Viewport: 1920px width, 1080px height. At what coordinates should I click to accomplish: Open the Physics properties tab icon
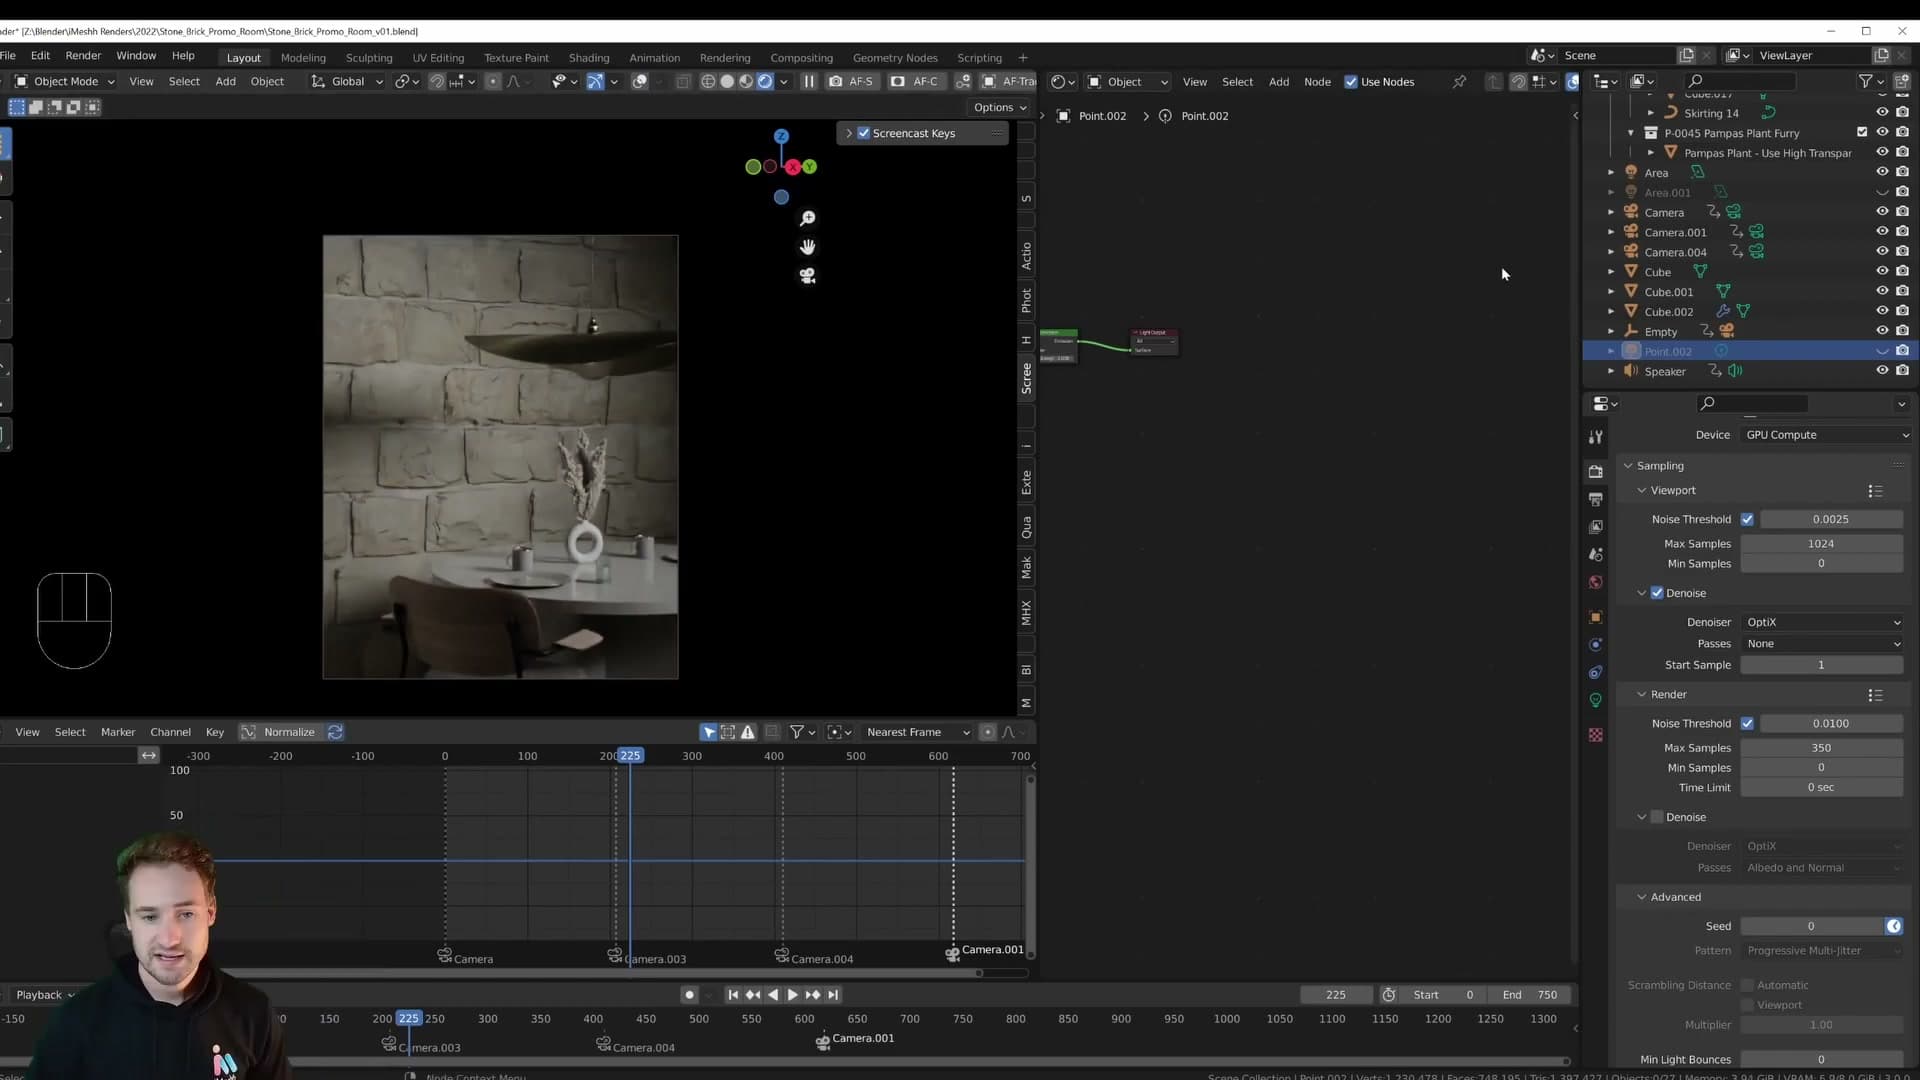(x=1596, y=645)
